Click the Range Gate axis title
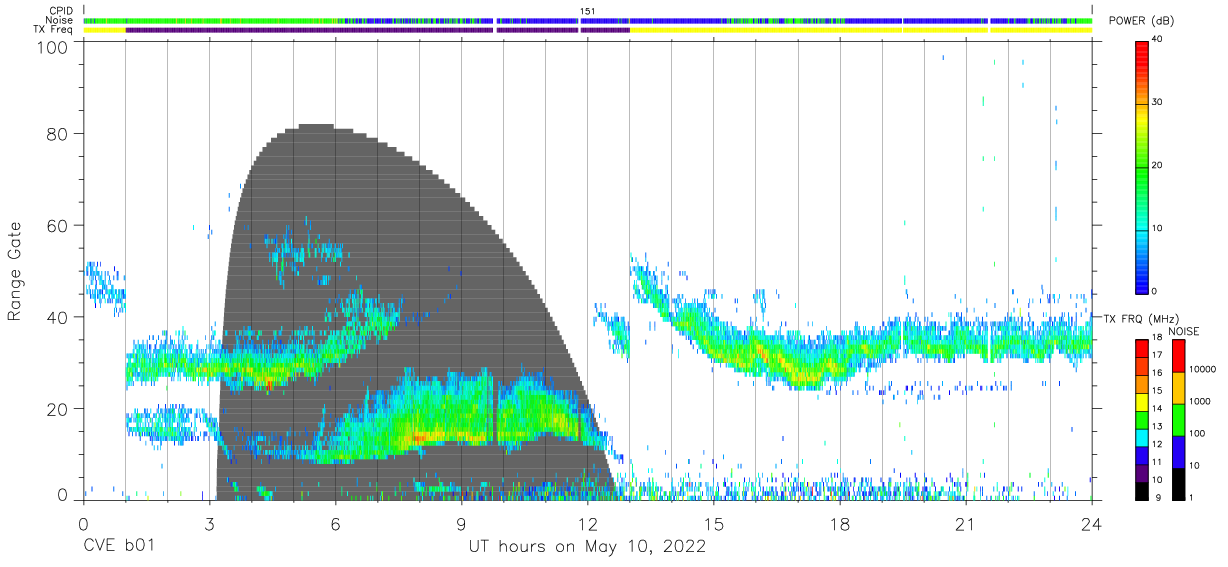This screenshot has height=567, width=1228. 15,272
